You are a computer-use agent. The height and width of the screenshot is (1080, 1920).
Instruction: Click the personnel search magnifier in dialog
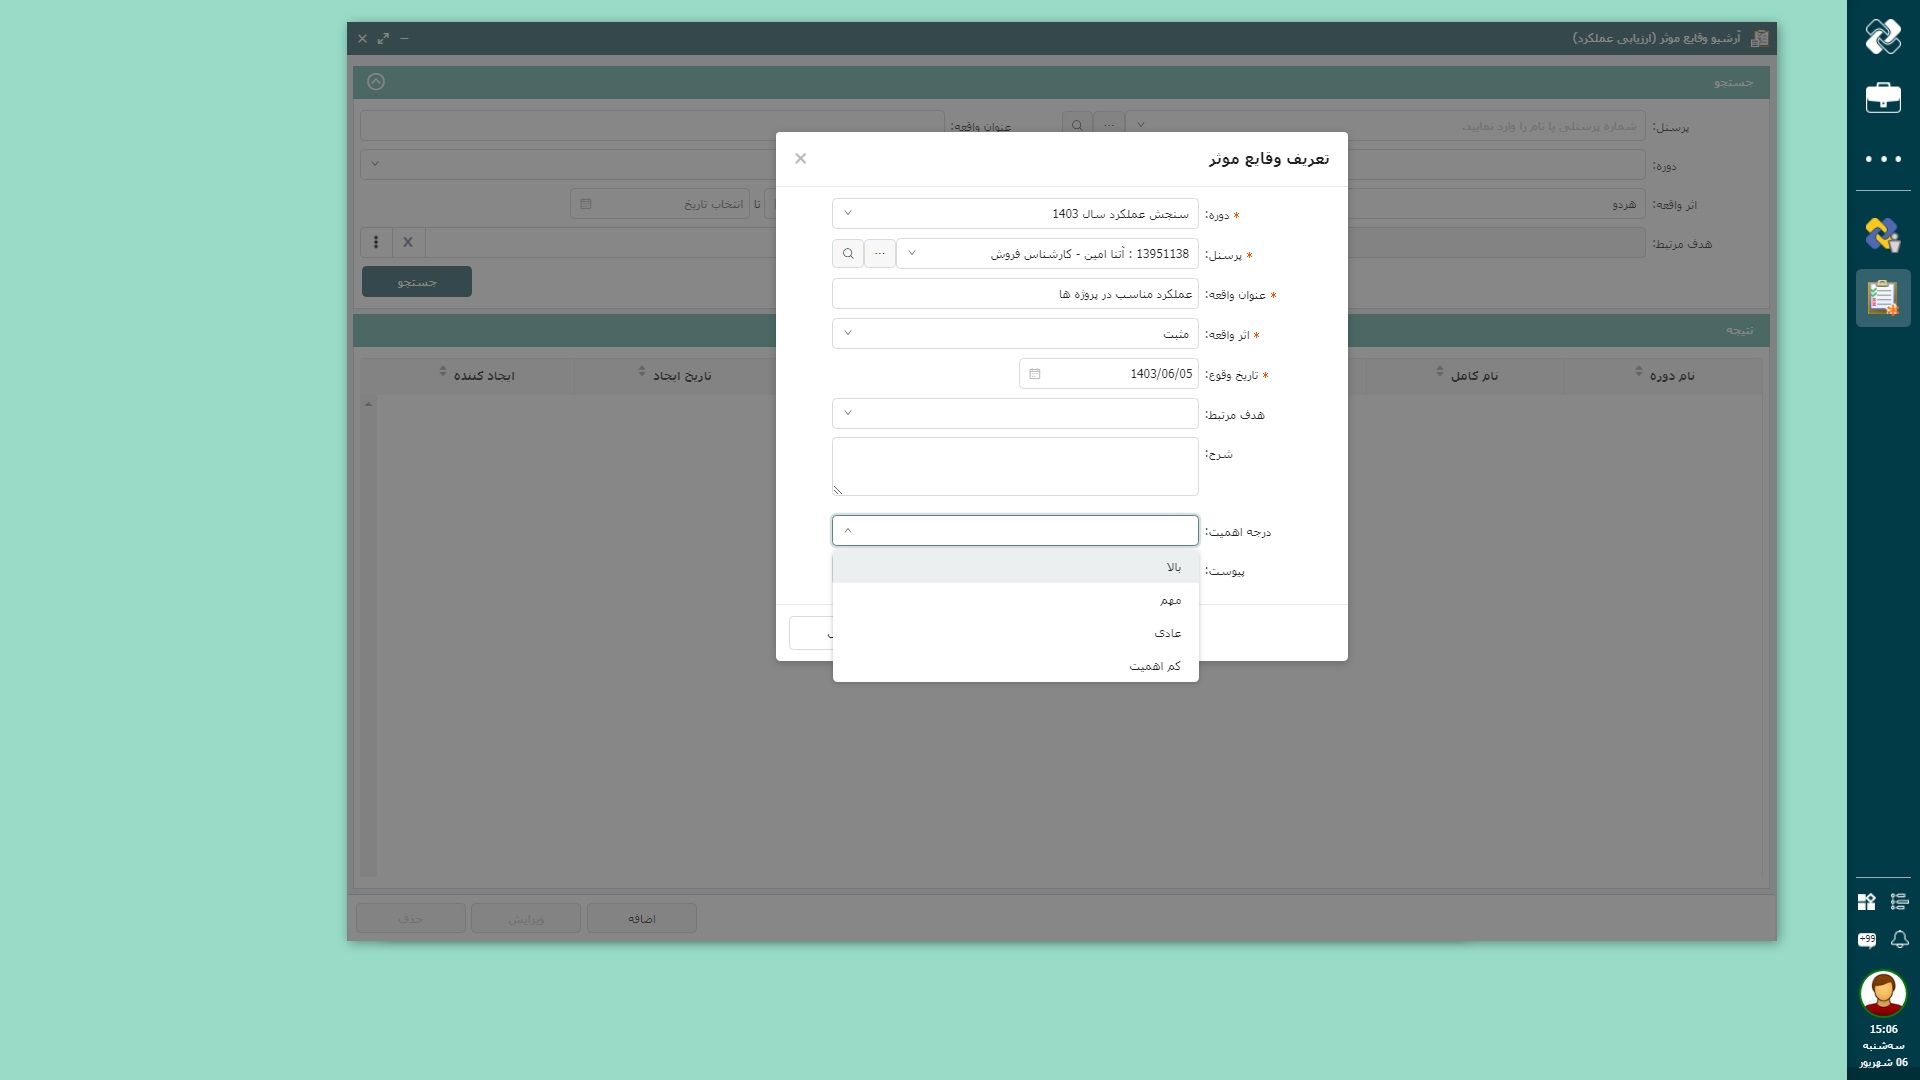(x=848, y=254)
